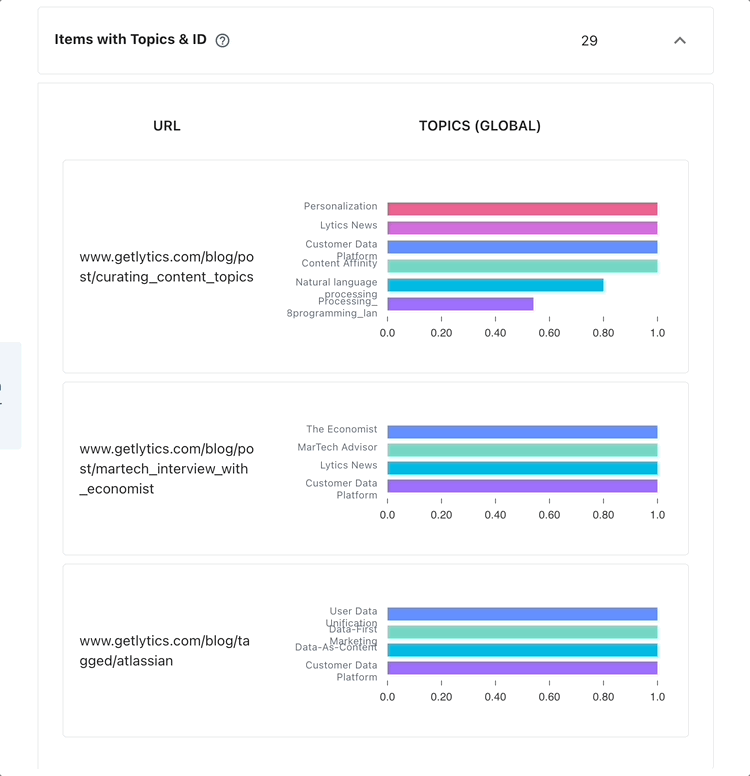
Task: Click the blue The Economist bar
Action: pyautogui.click(x=522, y=432)
